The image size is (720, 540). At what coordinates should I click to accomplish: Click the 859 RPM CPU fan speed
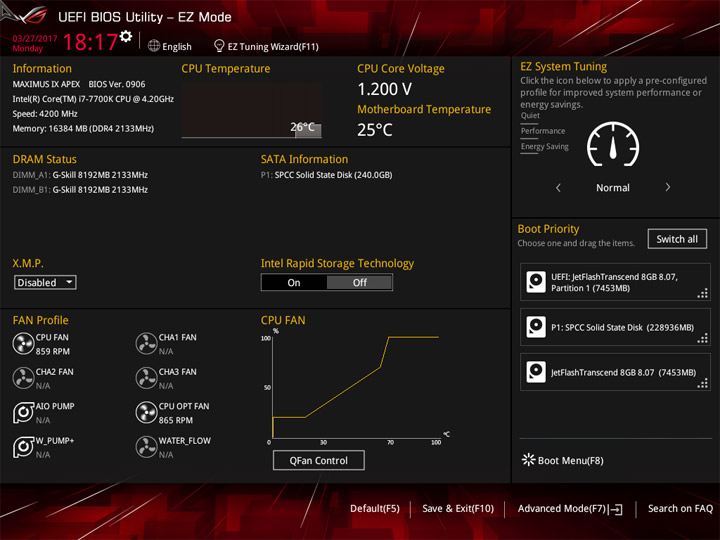pos(53,351)
